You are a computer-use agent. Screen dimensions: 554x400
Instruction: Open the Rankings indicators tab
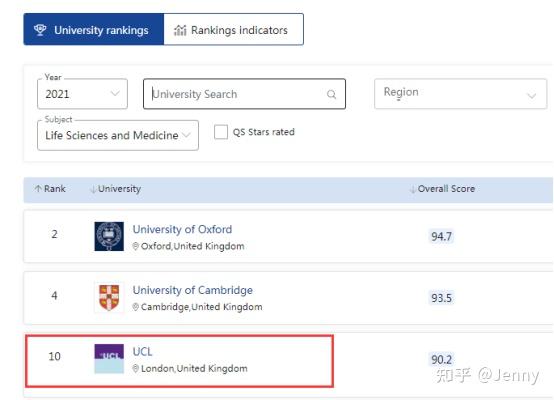tap(234, 29)
